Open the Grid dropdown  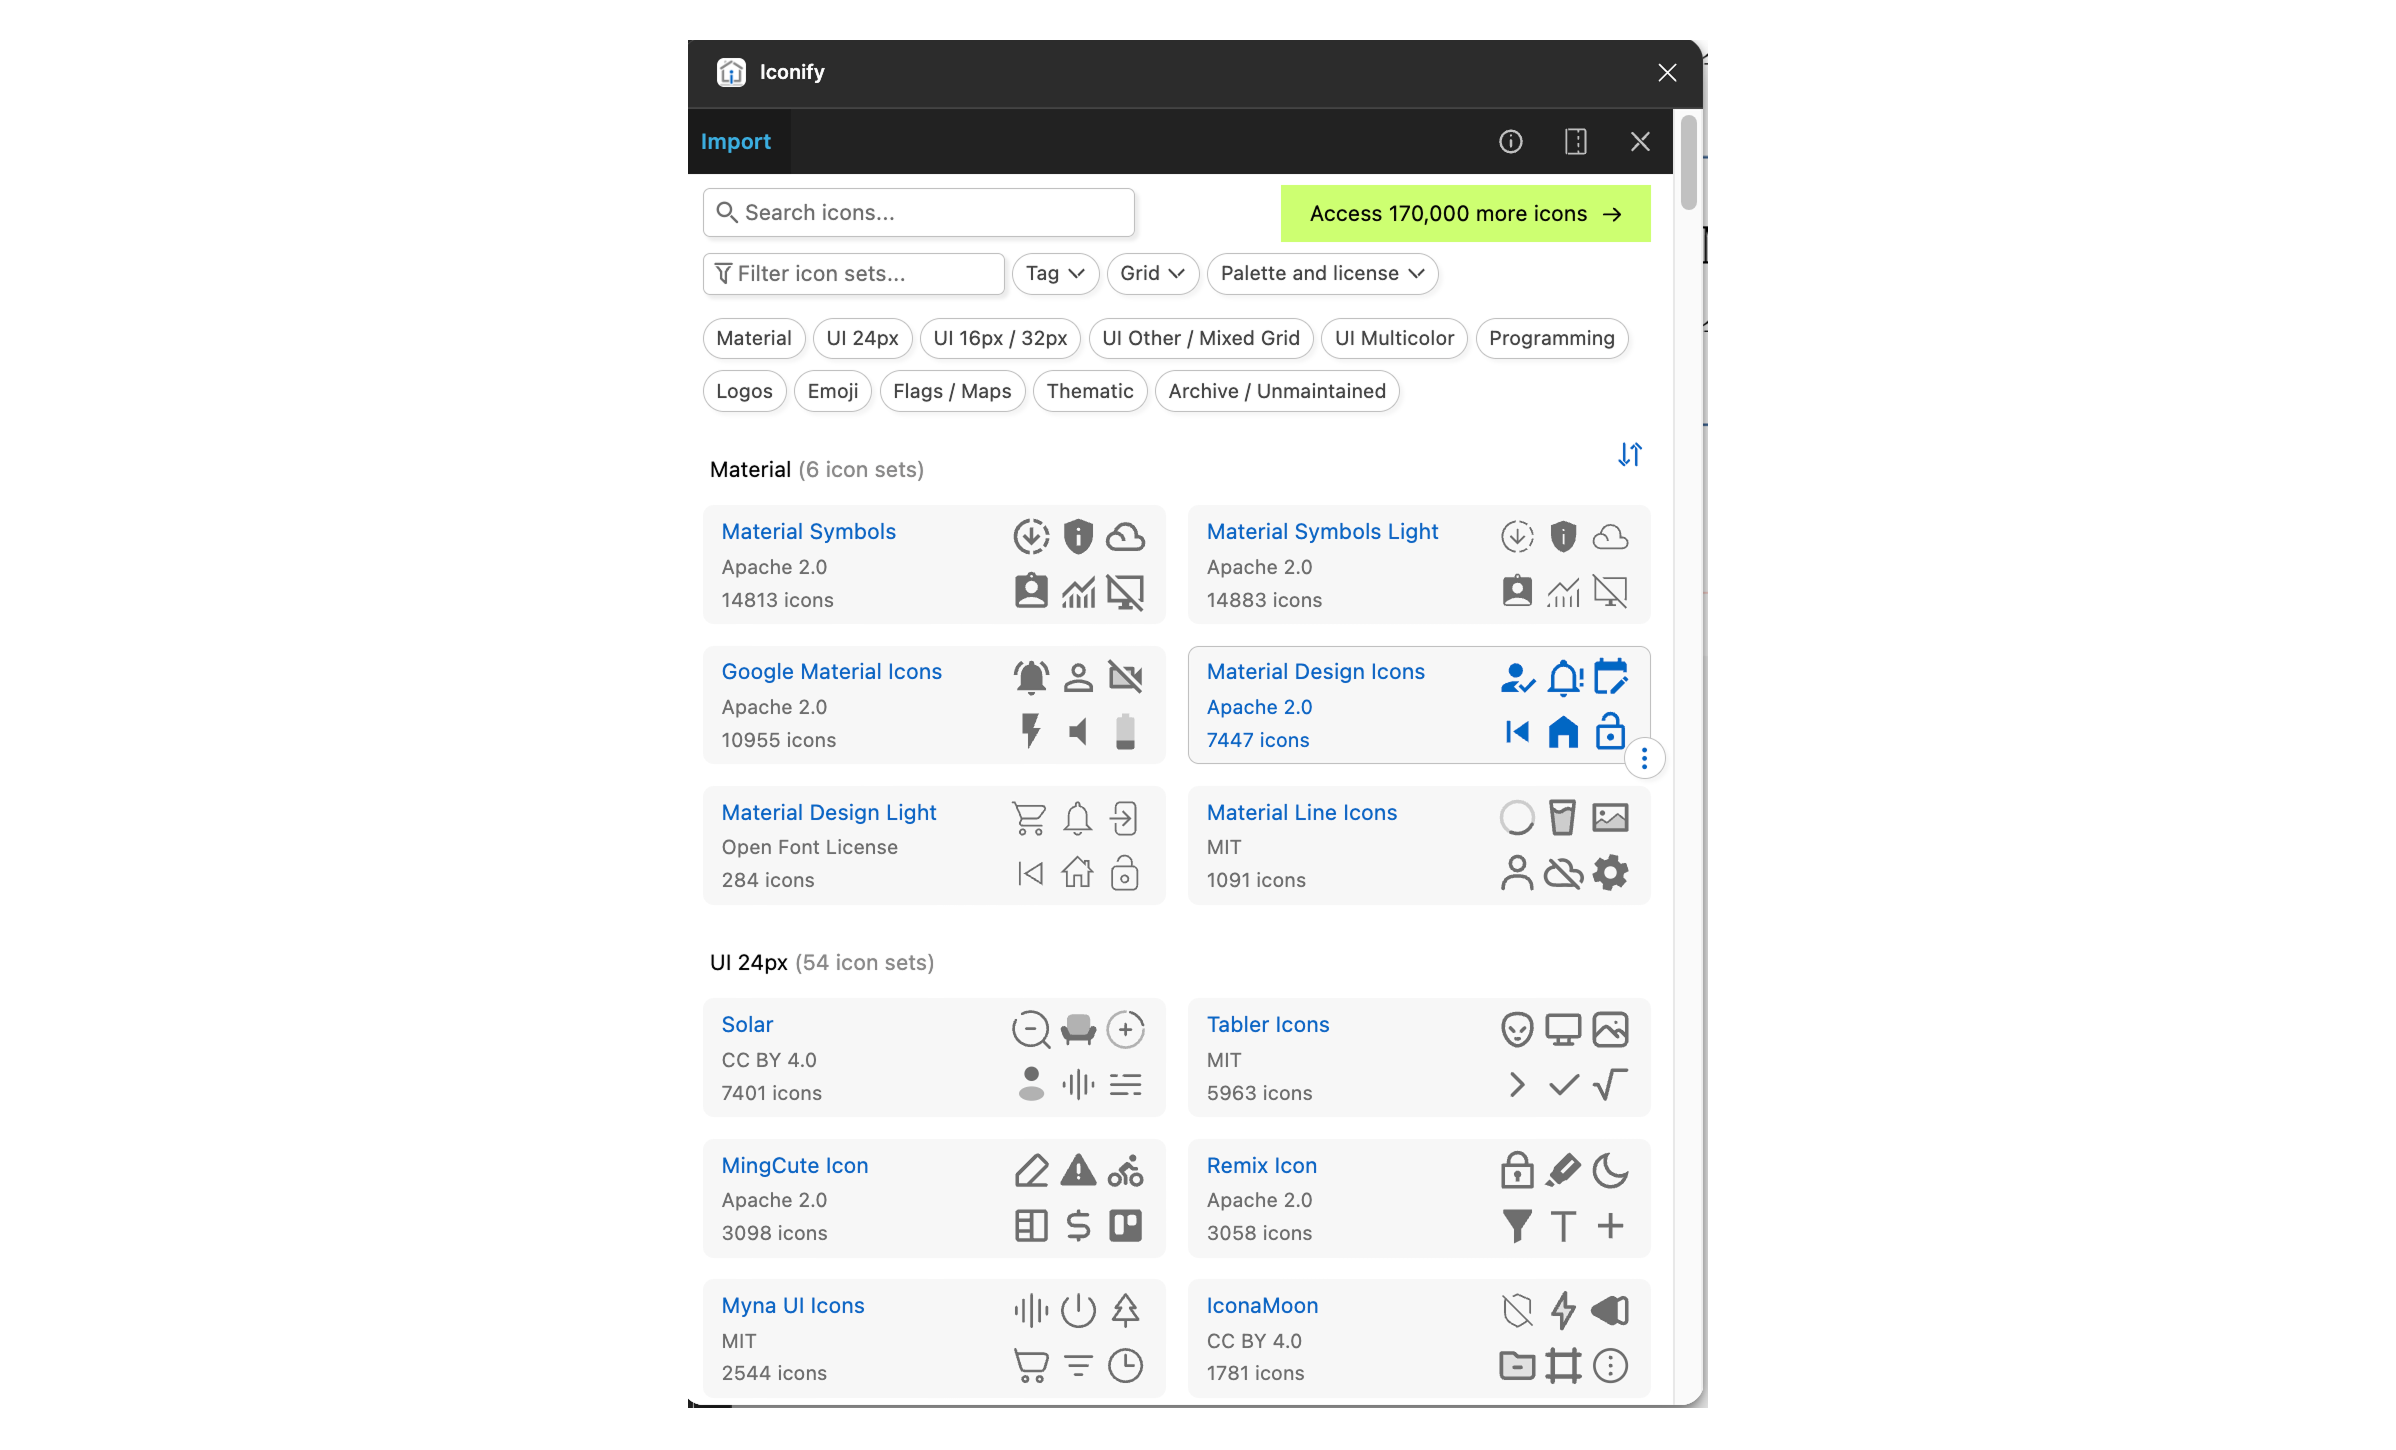[1151, 274]
